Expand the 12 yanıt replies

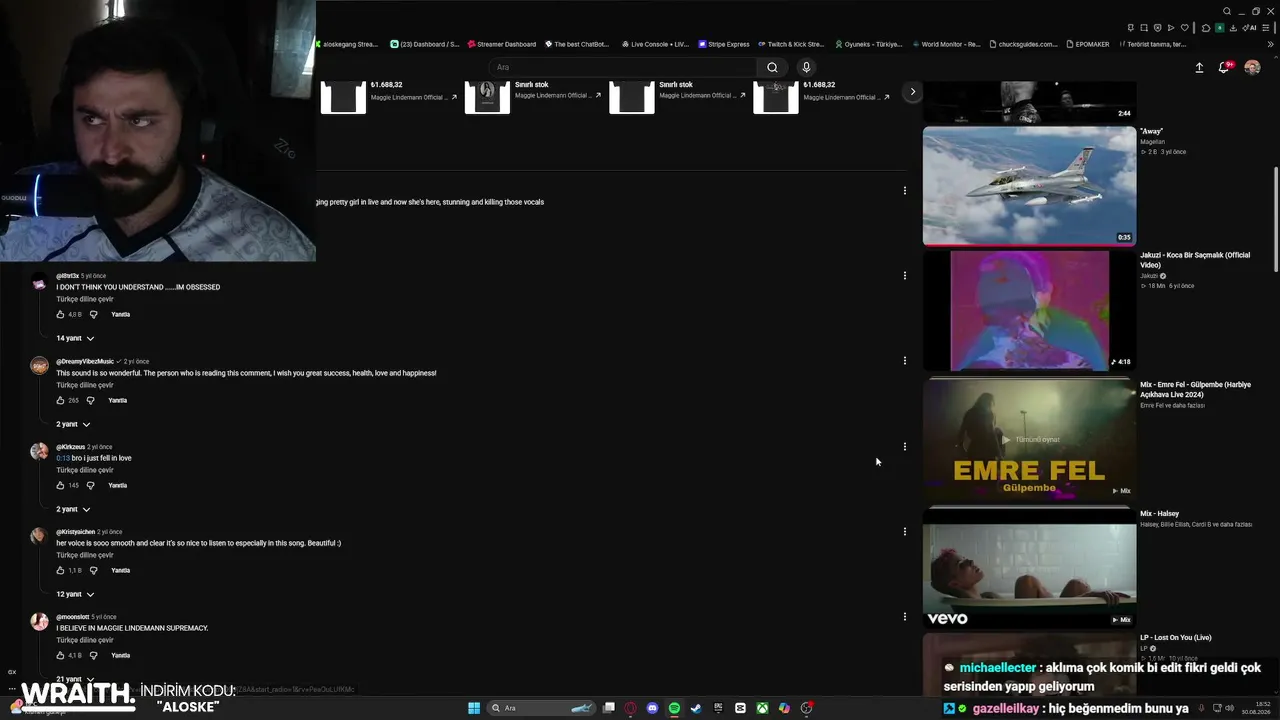pos(75,594)
